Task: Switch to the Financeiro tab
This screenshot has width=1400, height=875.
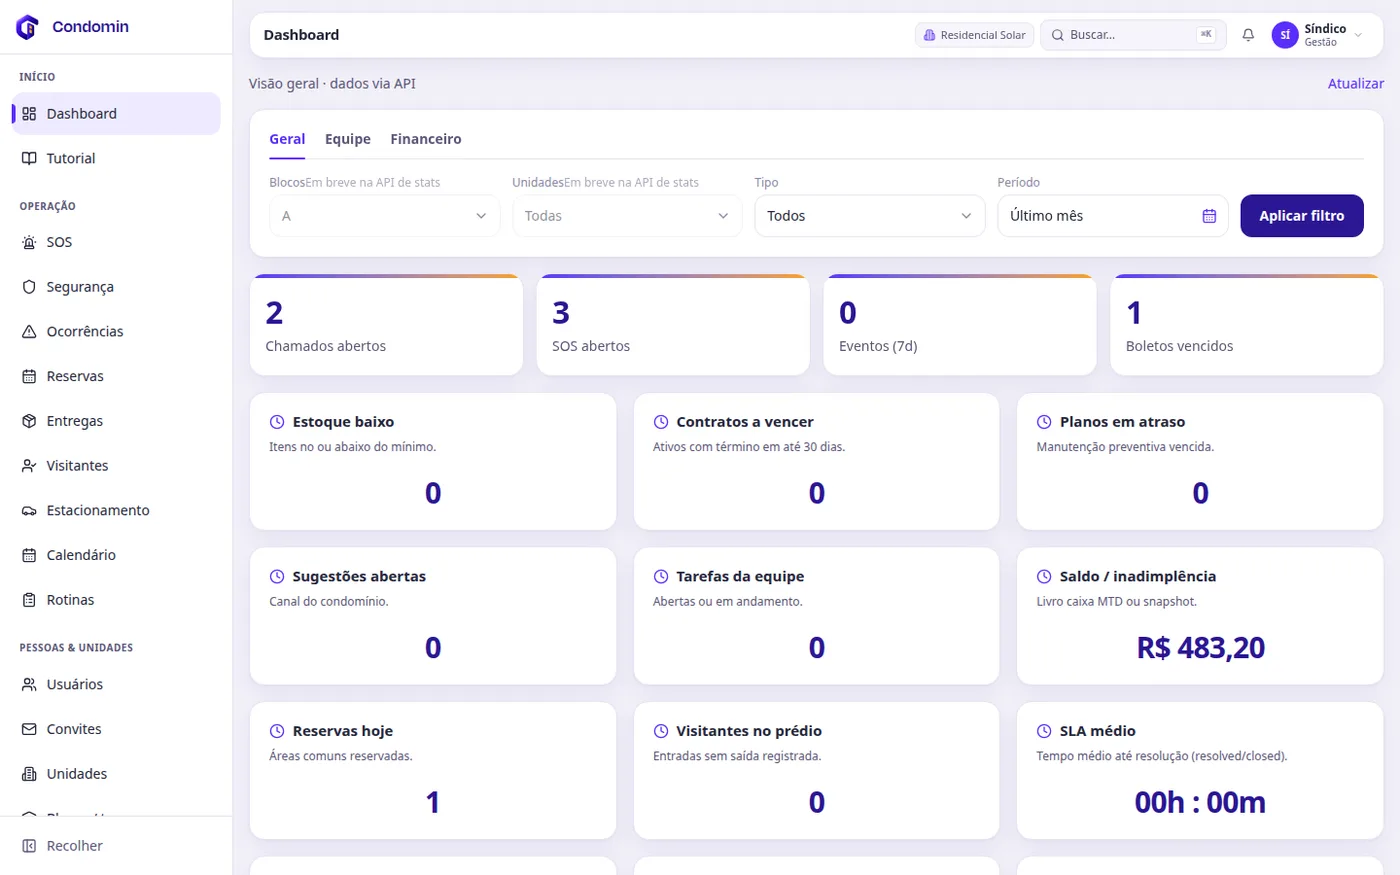Action: 426,139
